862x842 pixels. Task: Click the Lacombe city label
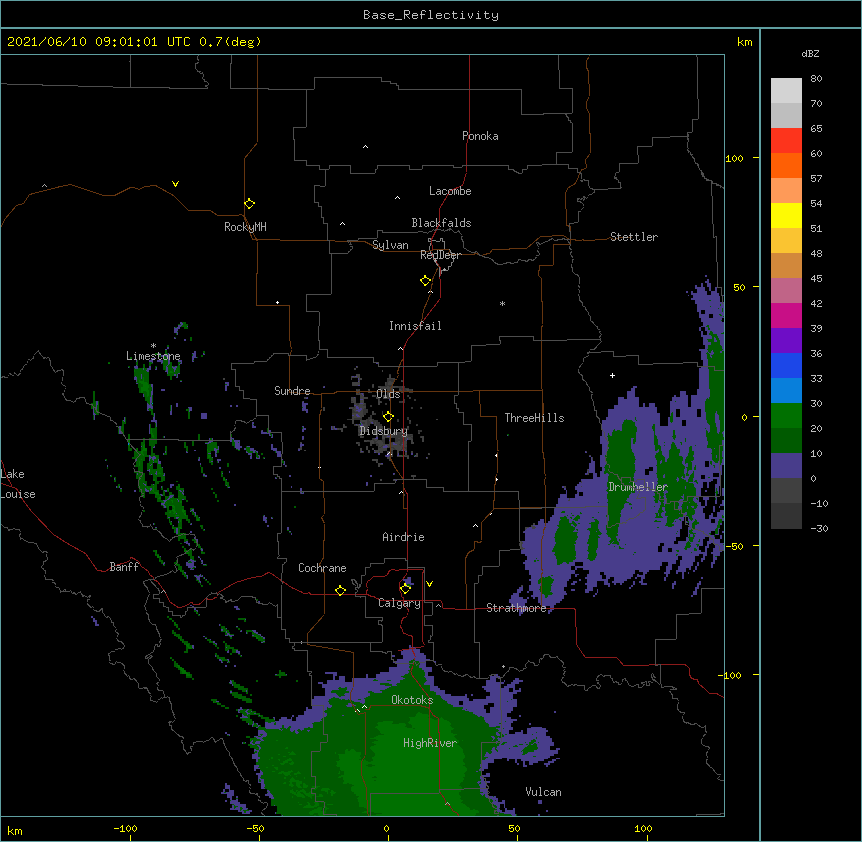450,191
